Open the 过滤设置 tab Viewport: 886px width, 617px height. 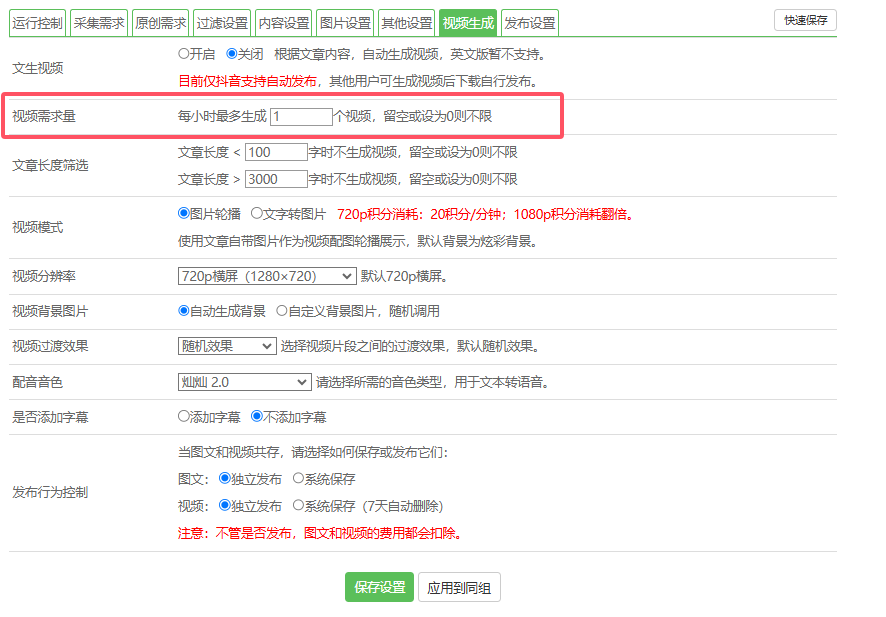pos(223,23)
